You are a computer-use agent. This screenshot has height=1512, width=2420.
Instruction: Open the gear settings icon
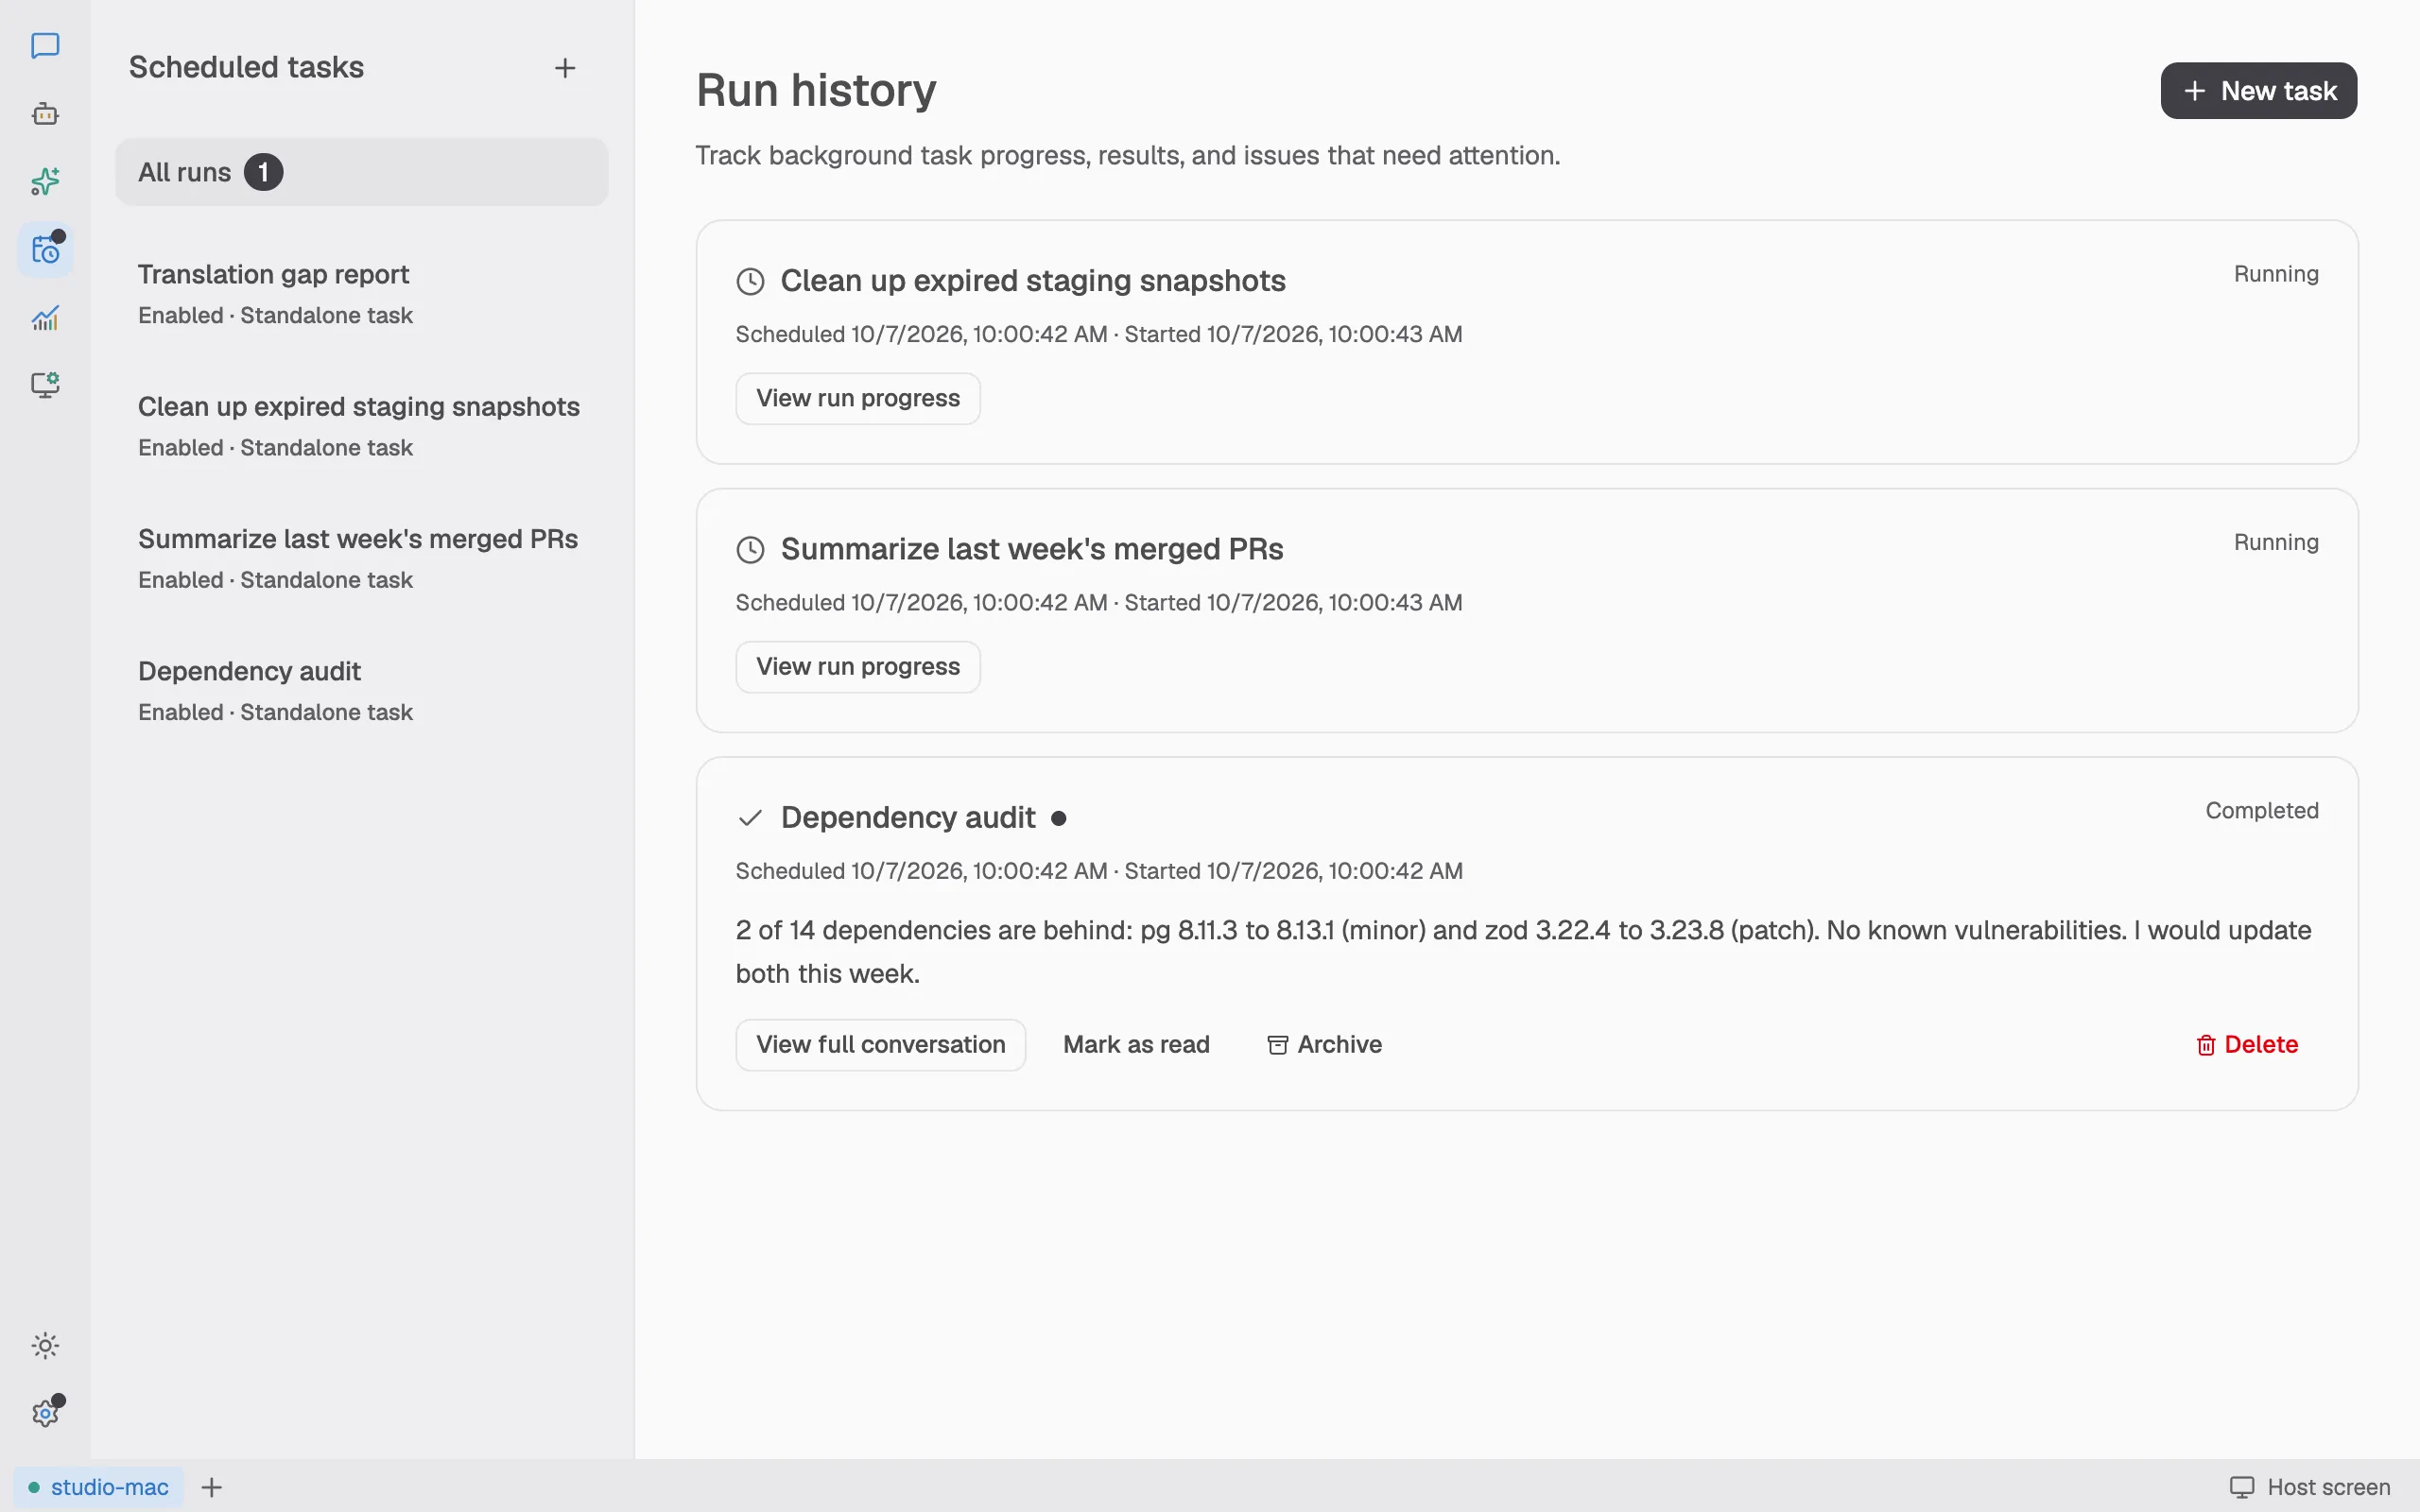tap(45, 1413)
